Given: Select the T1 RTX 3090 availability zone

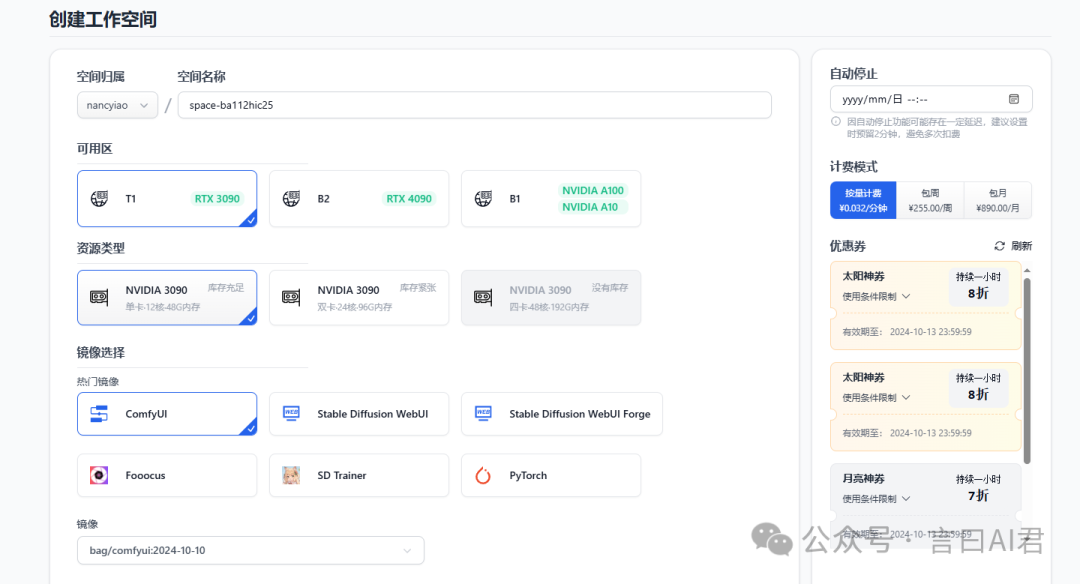Looking at the screenshot, I should point(167,198).
